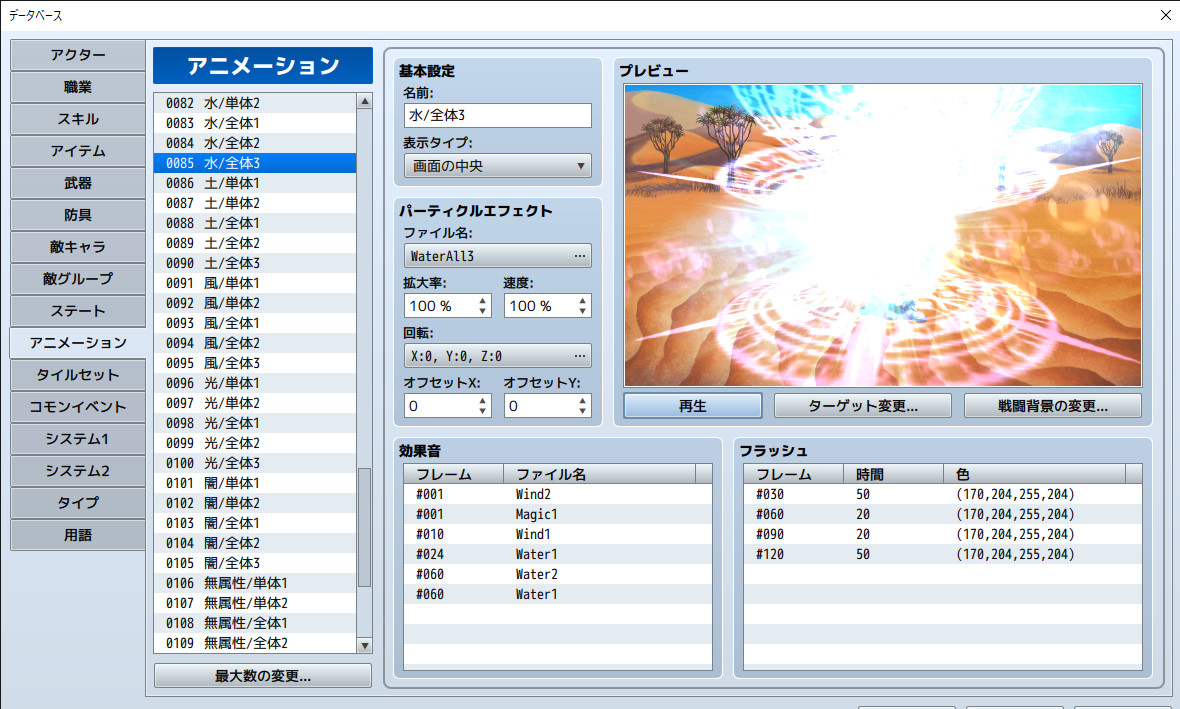Click the down arrow on the 速度 spinner
Viewport: 1180px width, 709px height.
(x=582, y=309)
